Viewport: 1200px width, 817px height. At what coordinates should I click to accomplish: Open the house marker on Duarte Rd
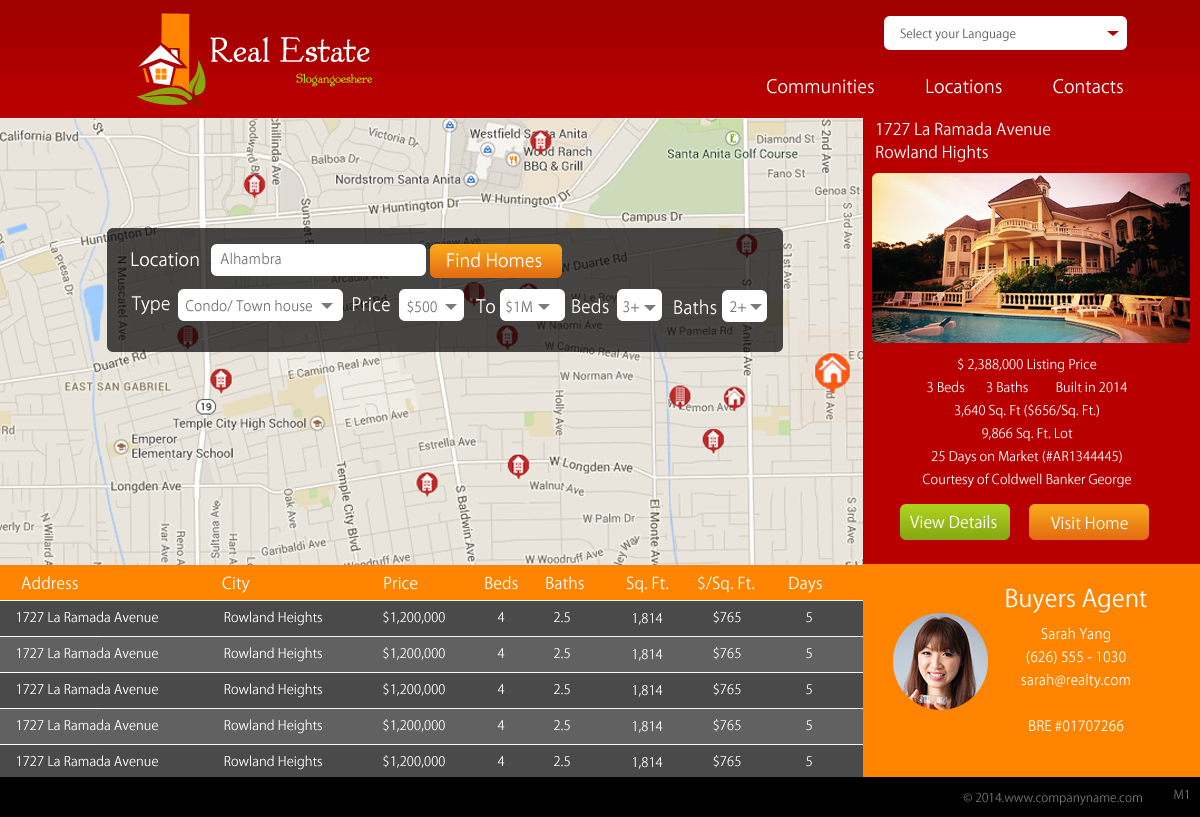[x=188, y=336]
